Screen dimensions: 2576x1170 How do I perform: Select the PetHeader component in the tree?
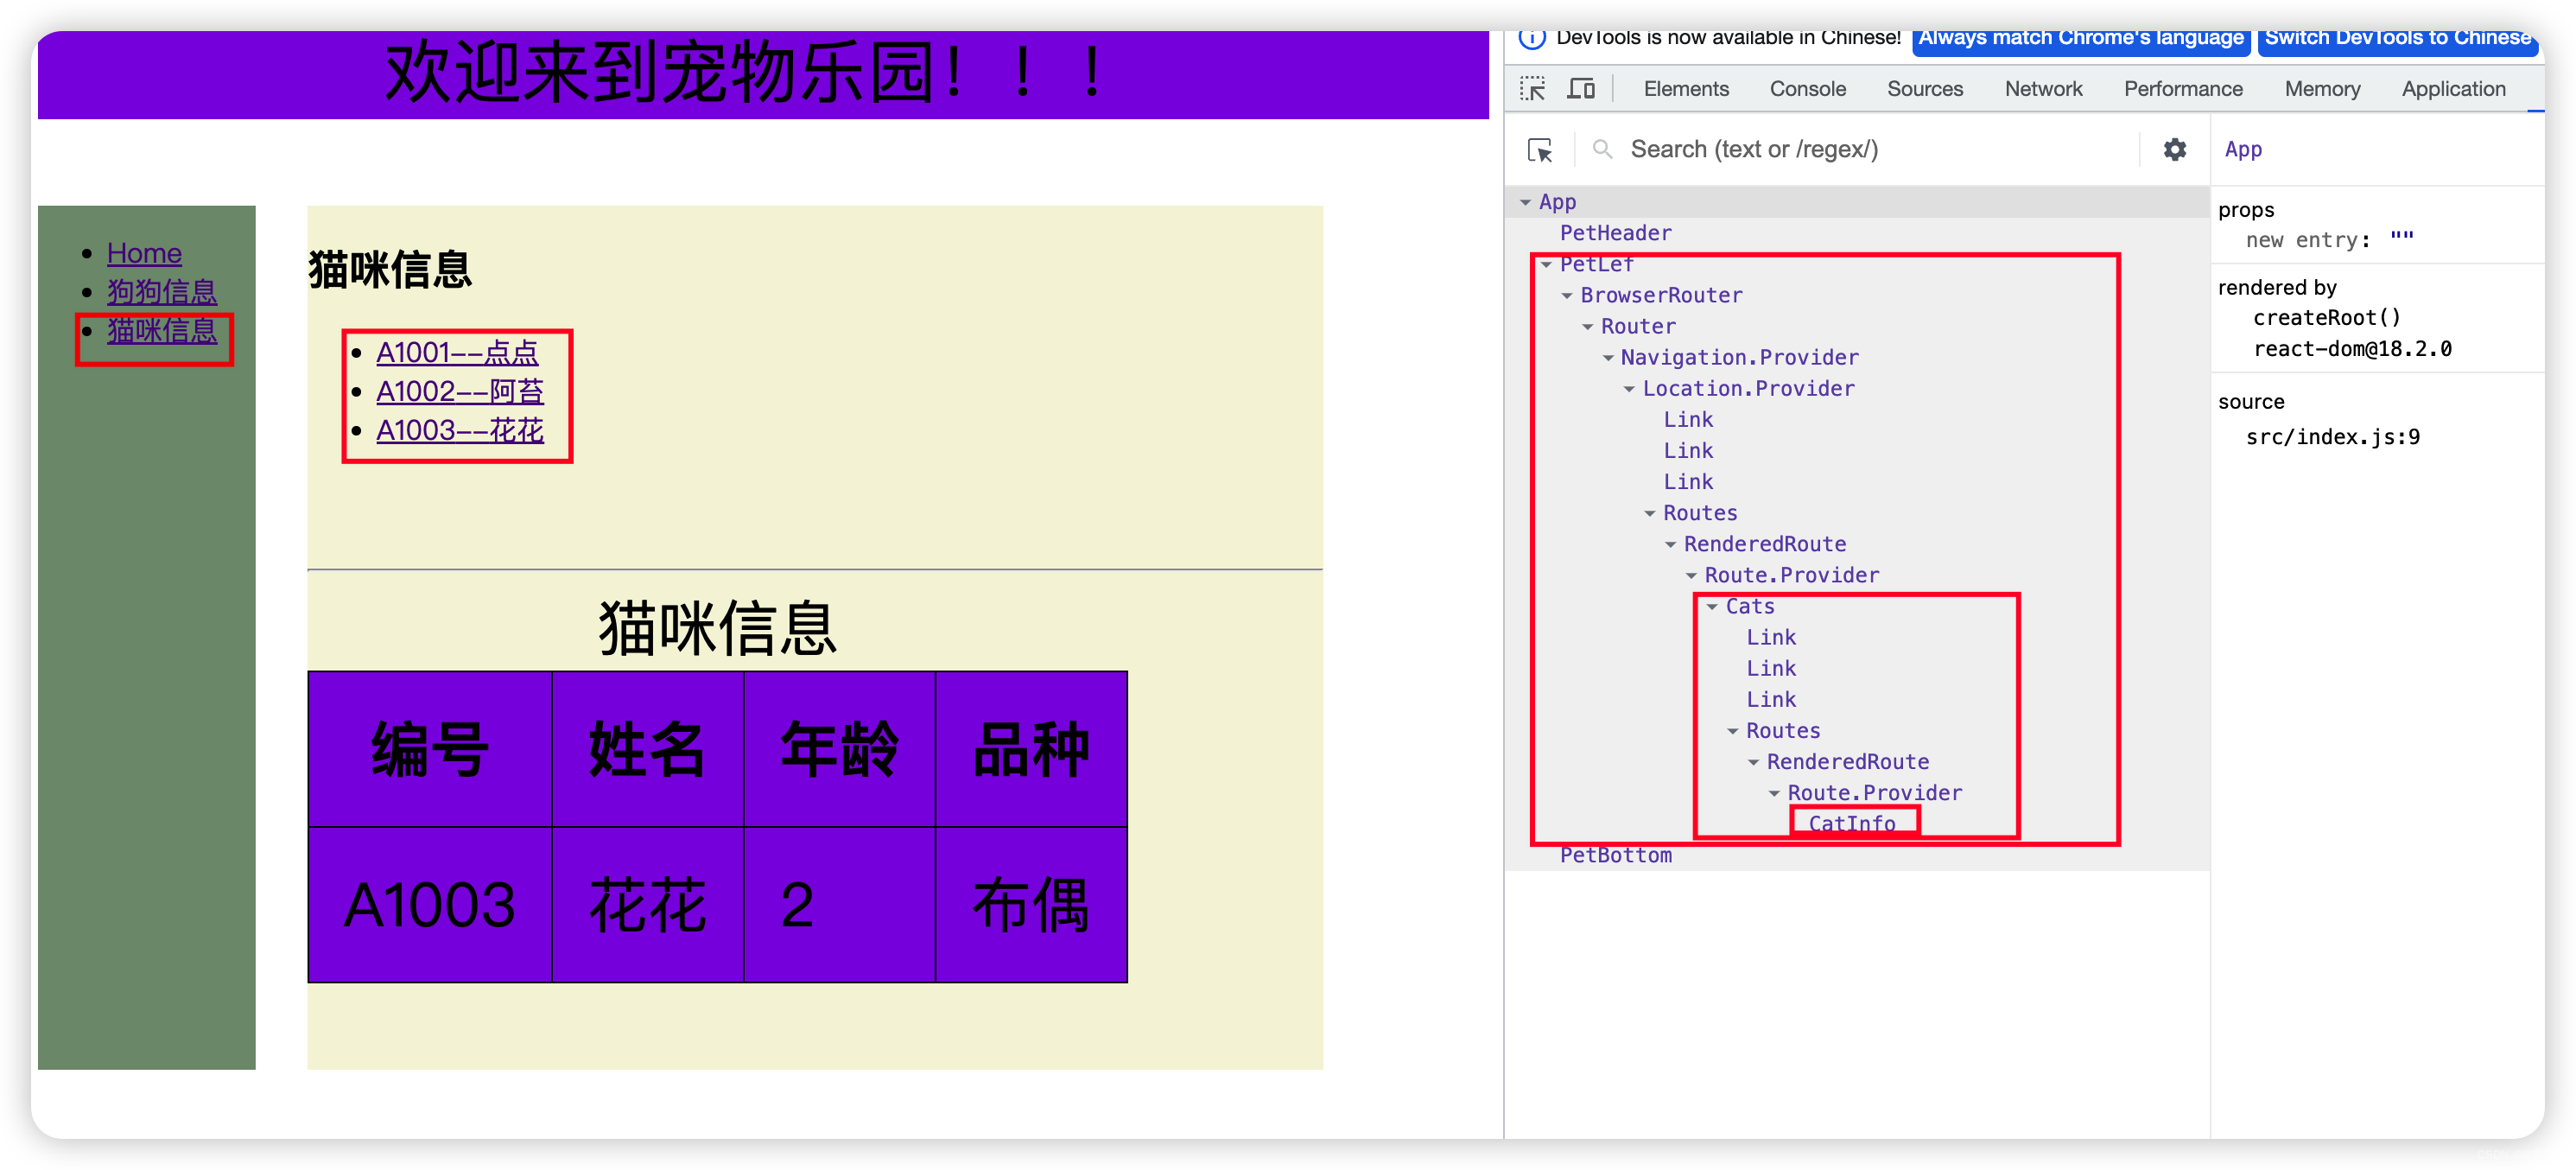1615,232
